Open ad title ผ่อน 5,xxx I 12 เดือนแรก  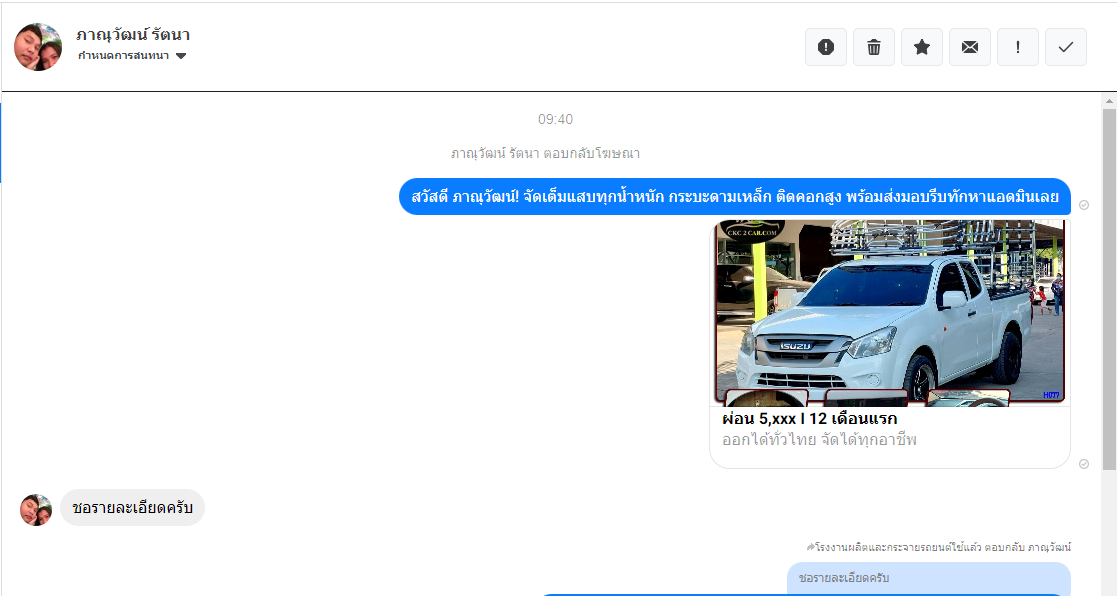click(x=809, y=419)
